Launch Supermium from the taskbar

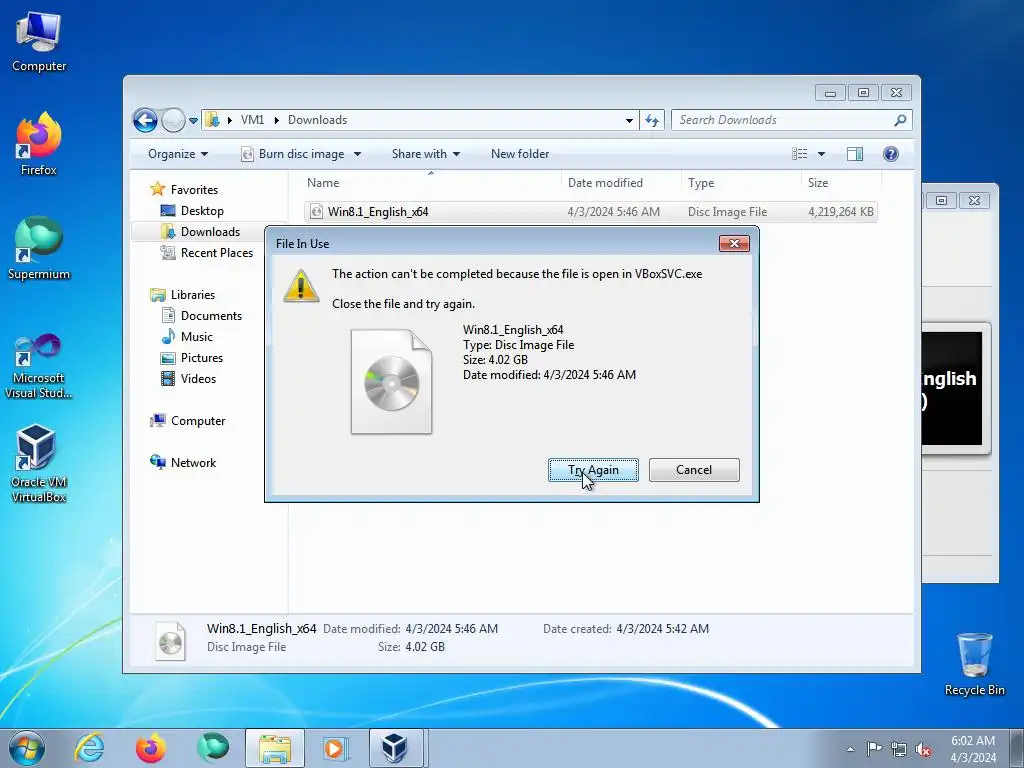pos(213,748)
